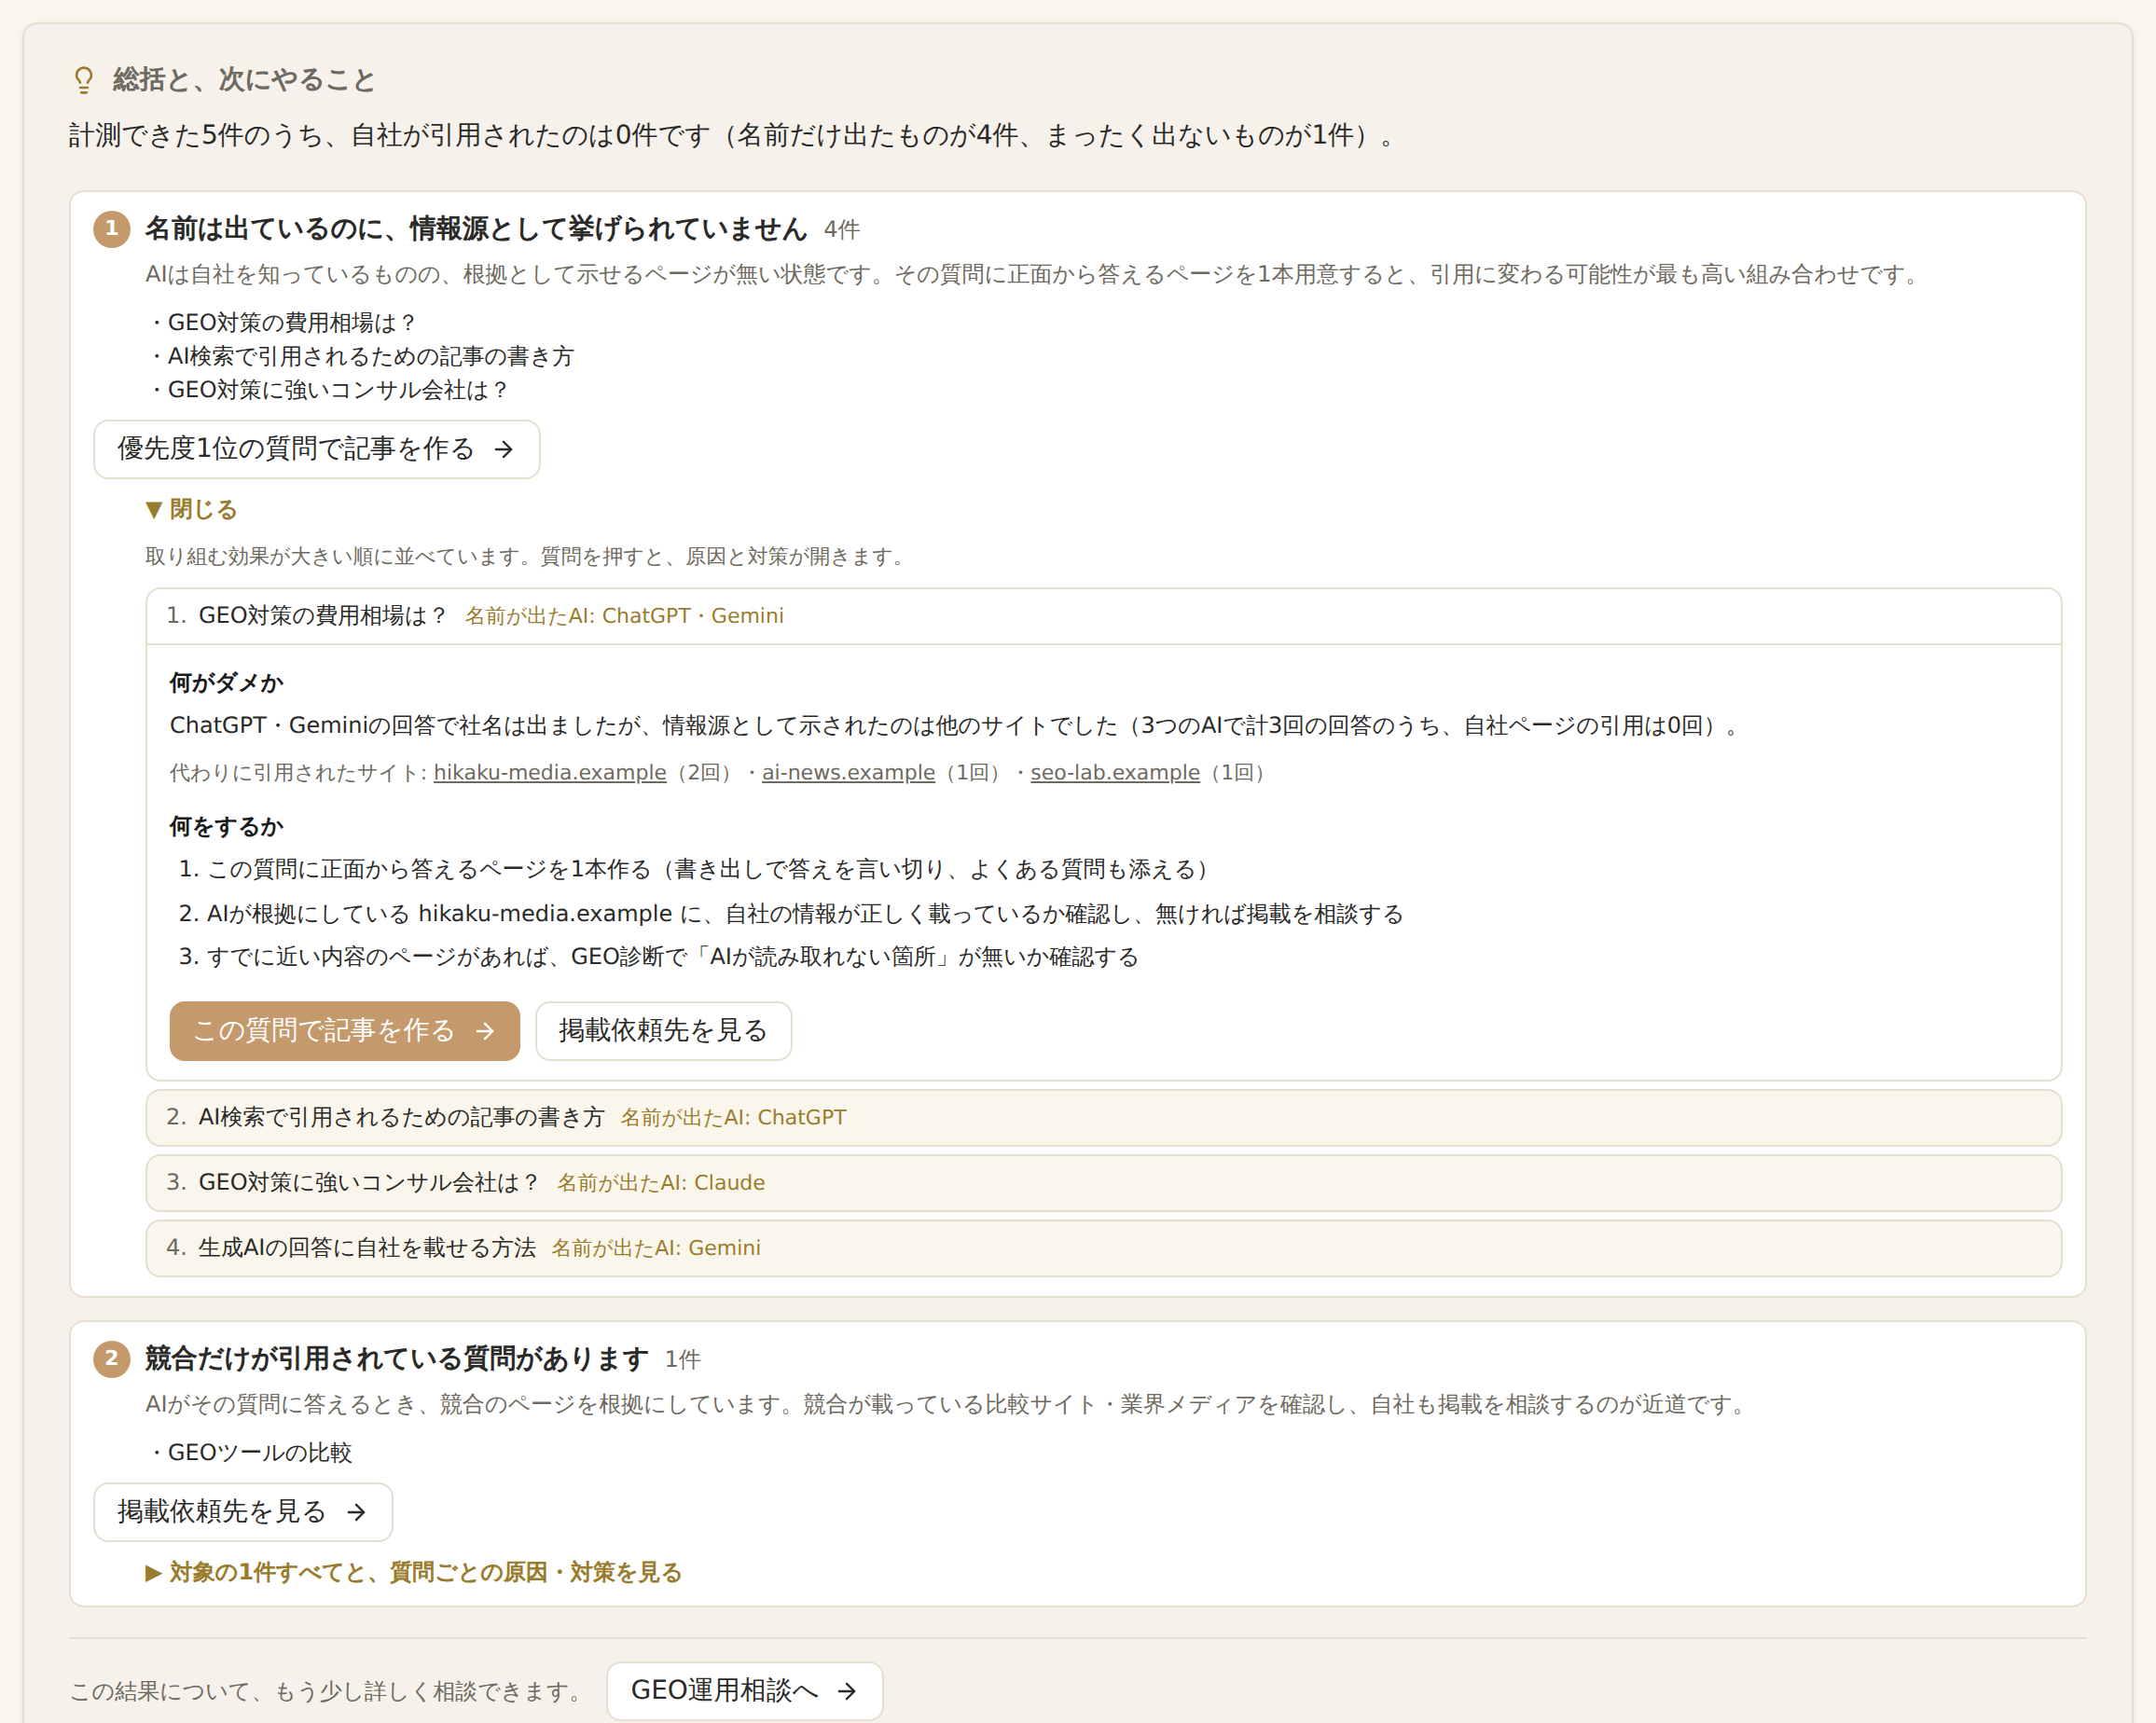The image size is (2156, 1723).
Task: Click label 名前が出たAI: Claude
Action: (x=661, y=1183)
